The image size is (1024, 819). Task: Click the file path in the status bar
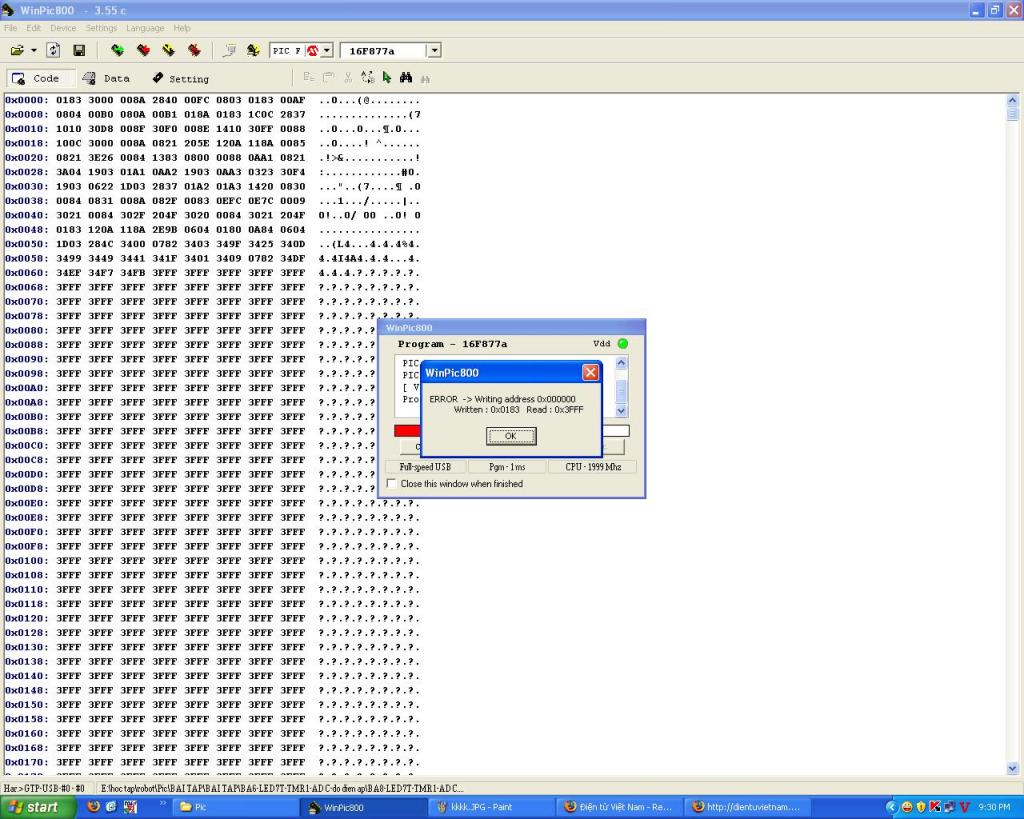(282, 788)
